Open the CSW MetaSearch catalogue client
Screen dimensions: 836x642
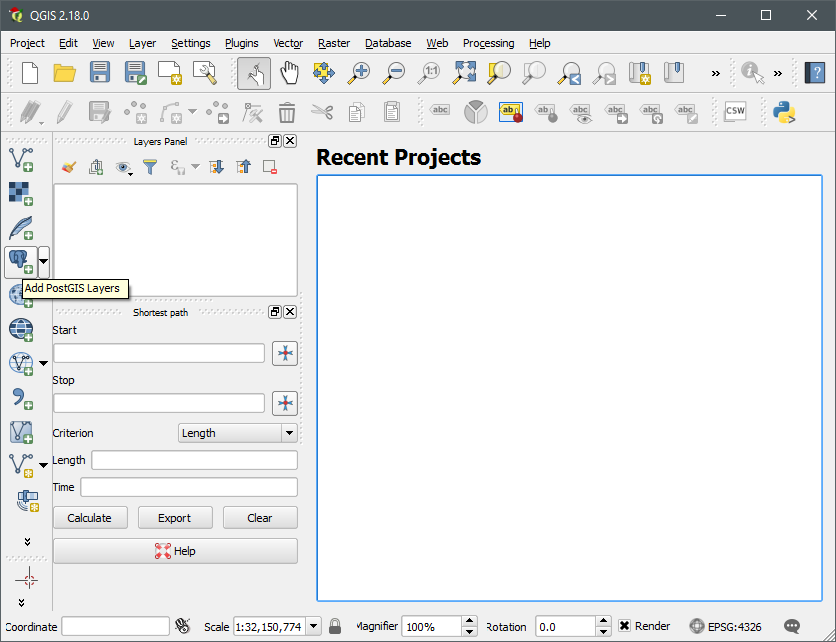click(x=735, y=111)
